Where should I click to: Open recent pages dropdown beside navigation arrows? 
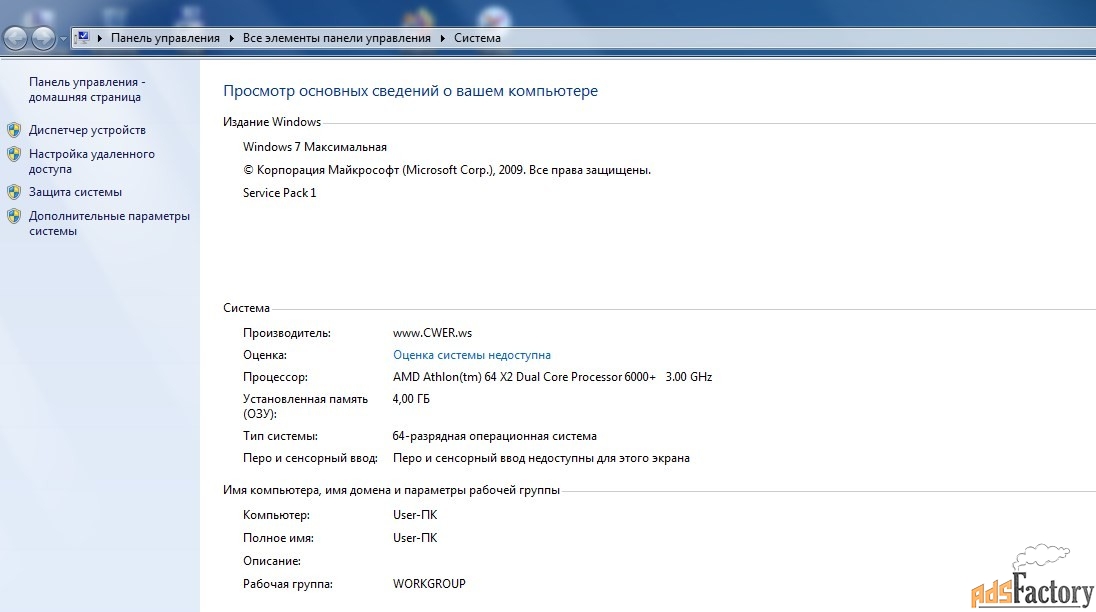(63, 38)
